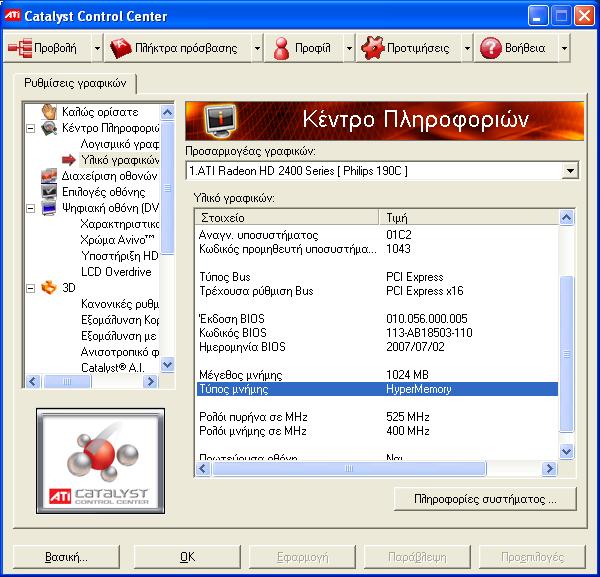
Task: Select Κανονικές ρυθμίσεις under 3D
Action: (120, 304)
